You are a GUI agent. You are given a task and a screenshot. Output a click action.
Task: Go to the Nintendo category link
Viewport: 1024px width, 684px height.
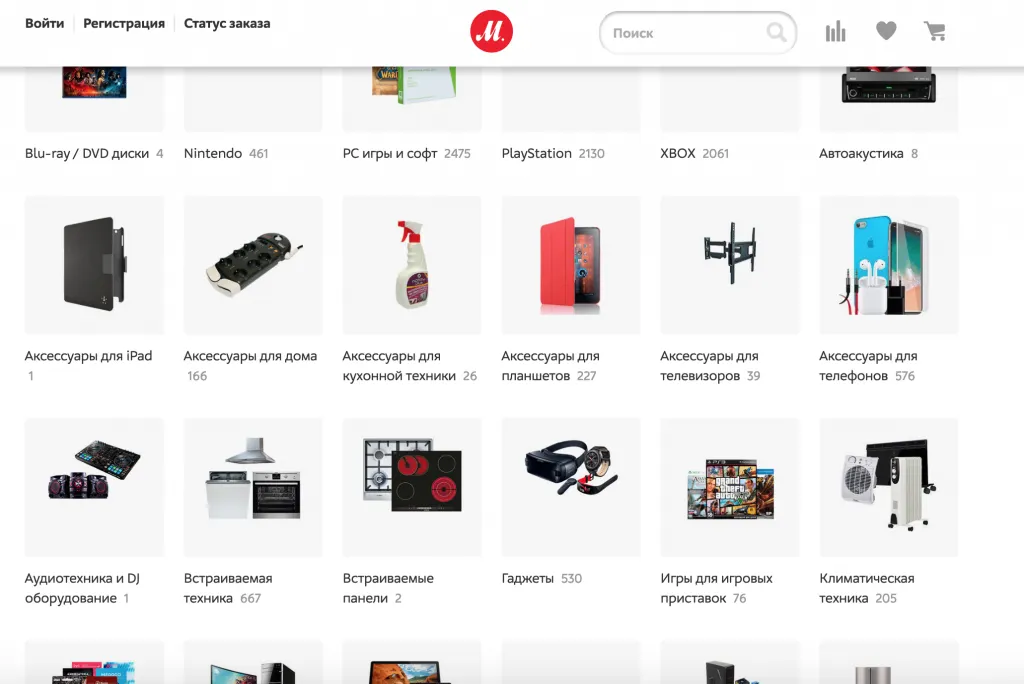[x=213, y=153]
